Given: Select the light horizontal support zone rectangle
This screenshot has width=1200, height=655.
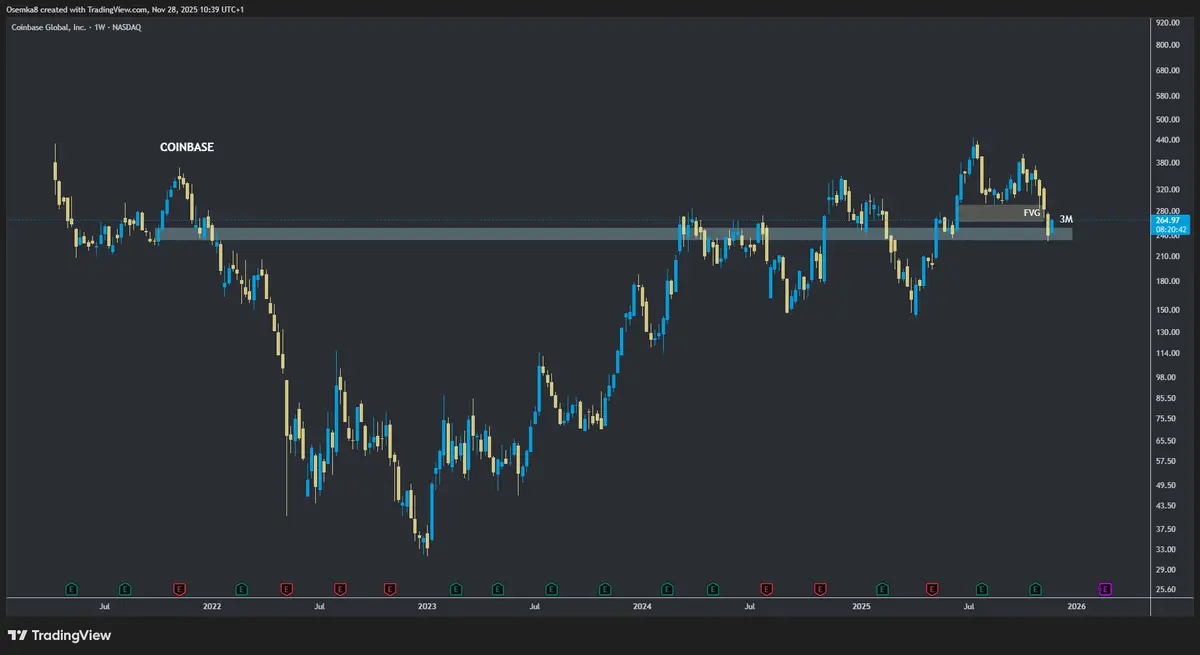Looking at the screenshot, I should point(614,234).
